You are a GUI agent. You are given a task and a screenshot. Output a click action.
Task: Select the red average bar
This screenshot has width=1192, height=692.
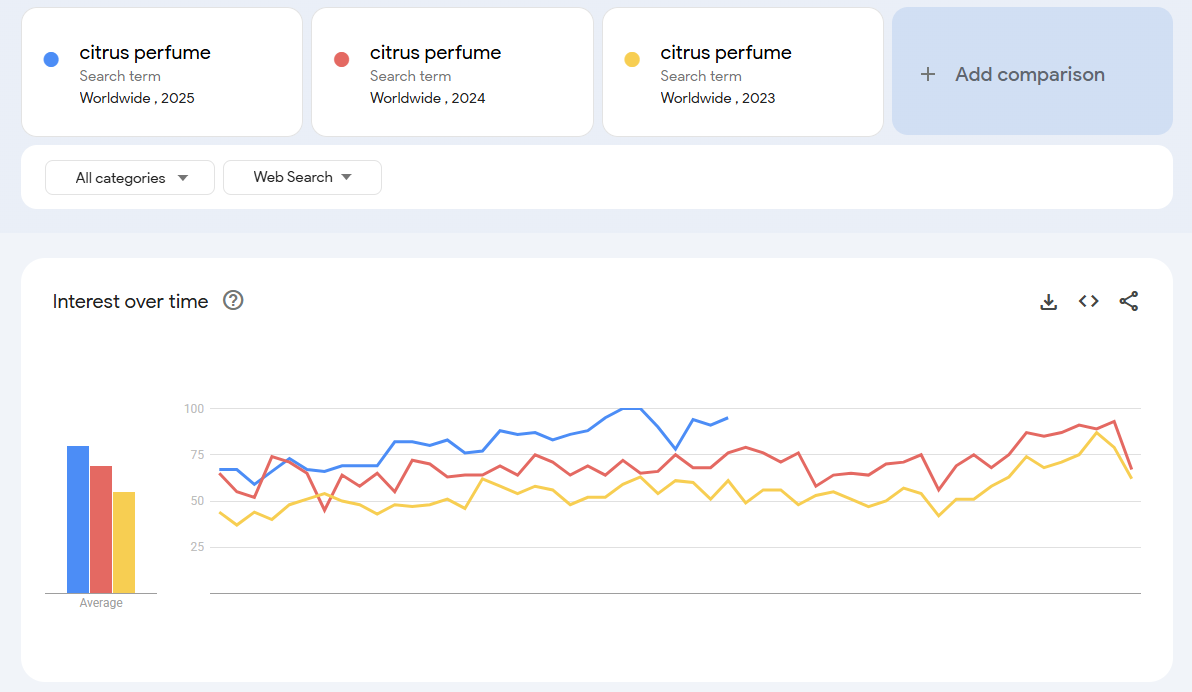tap(101, 529)
